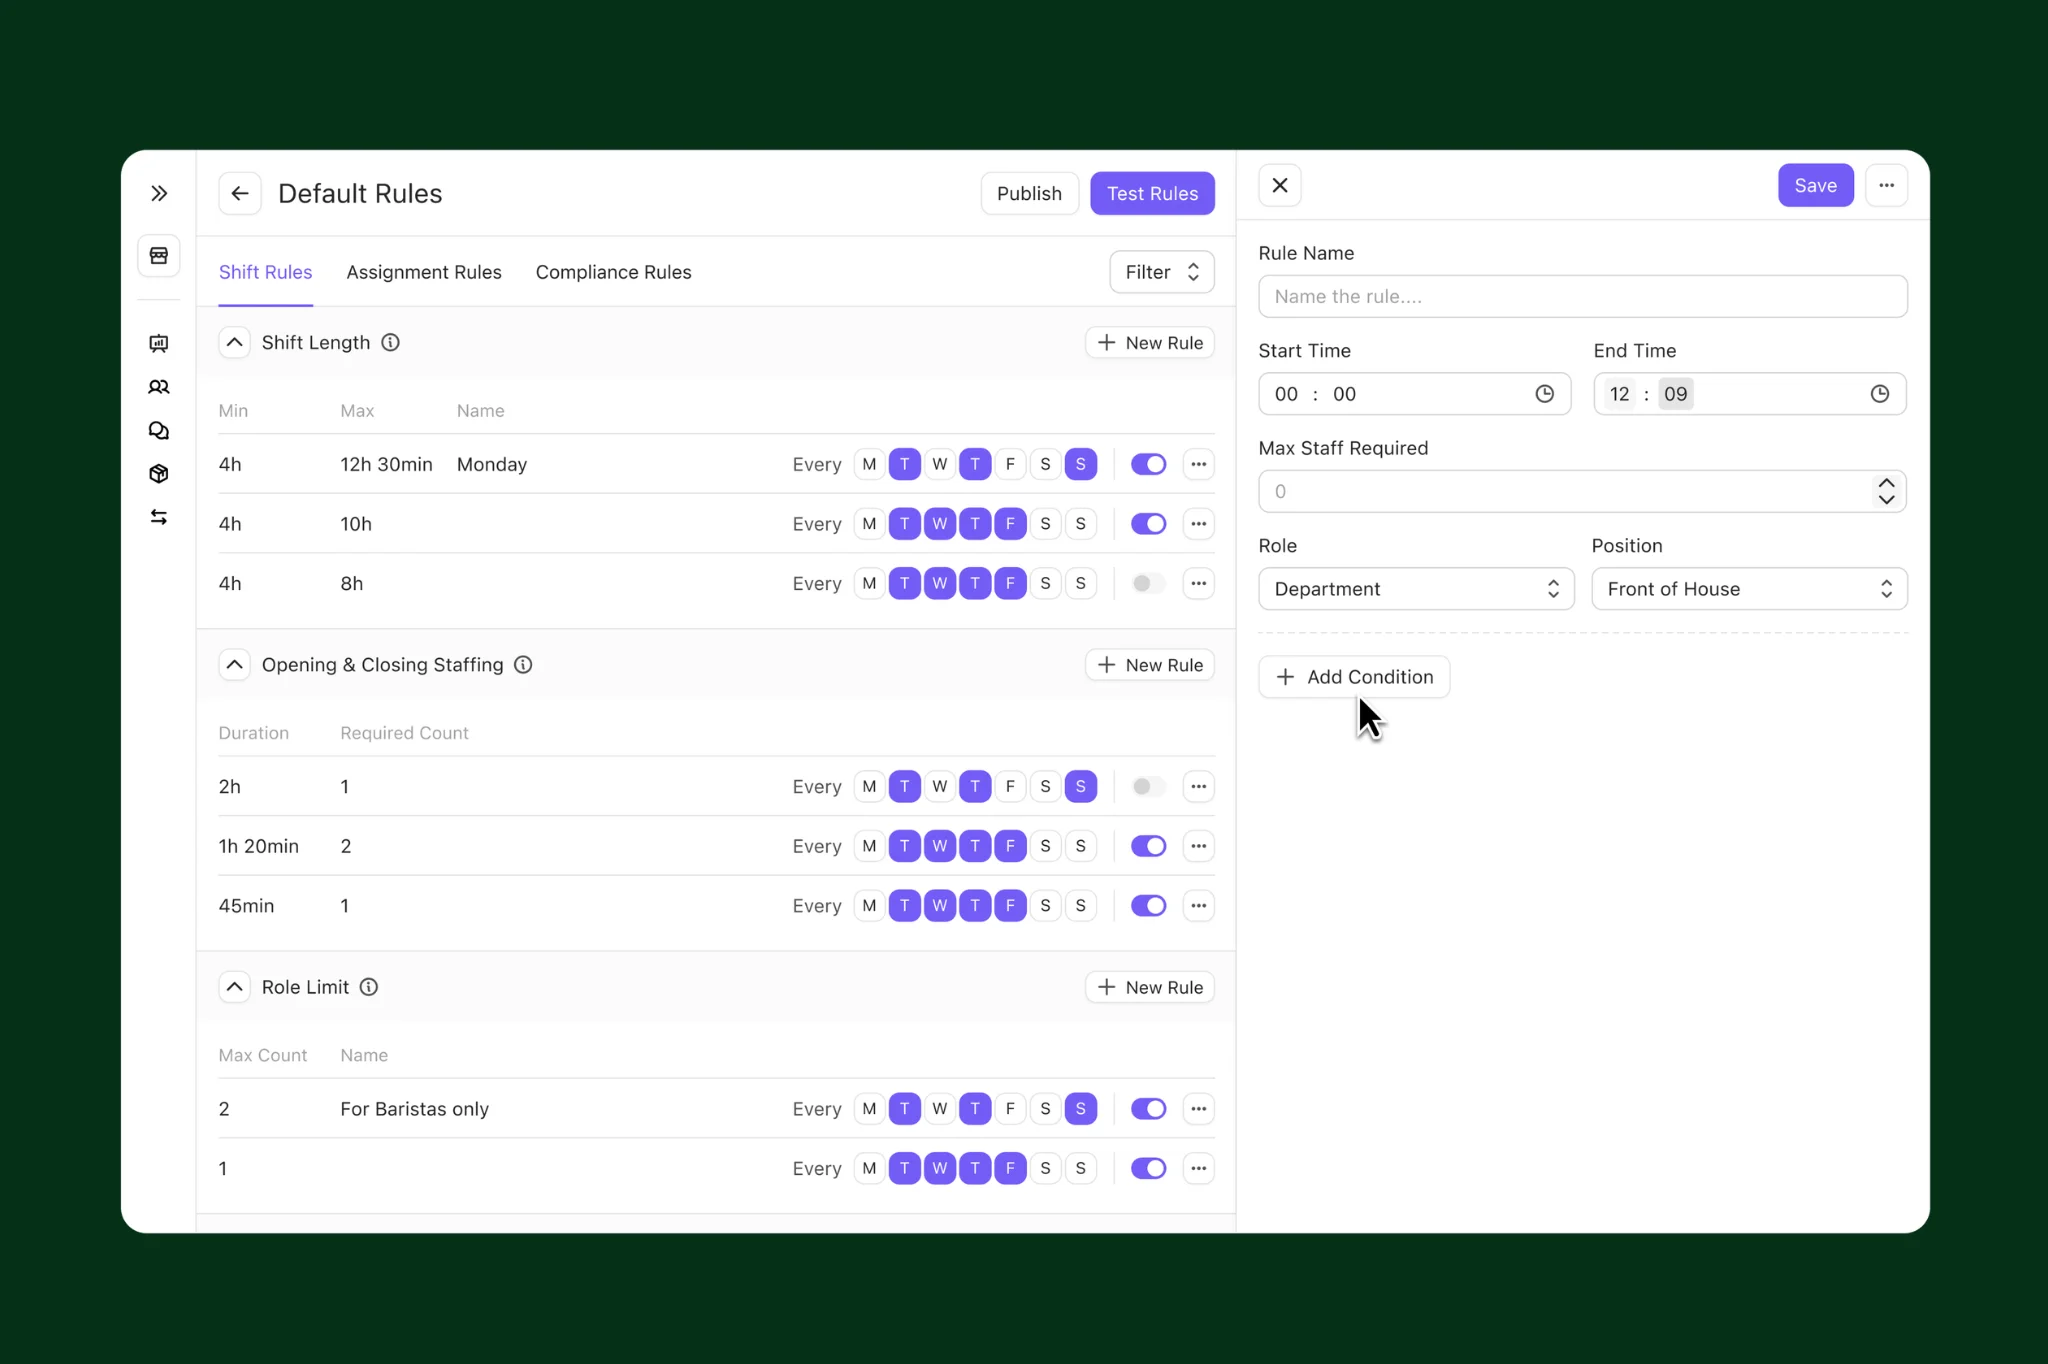Click Add Condition in the rule panel
The height and width of the screenshot is (1364, 2048).
point(1353,677)
